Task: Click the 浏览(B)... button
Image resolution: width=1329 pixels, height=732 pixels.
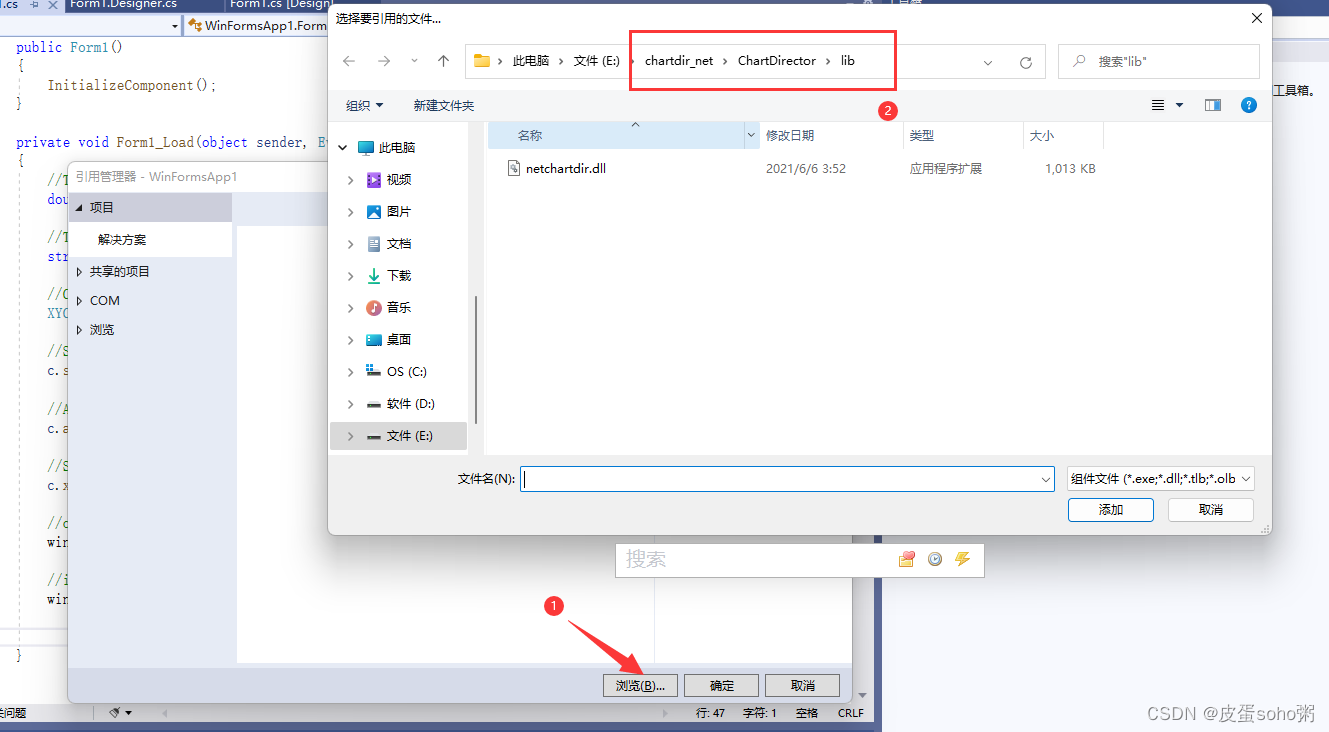Action: pos(640,685)
